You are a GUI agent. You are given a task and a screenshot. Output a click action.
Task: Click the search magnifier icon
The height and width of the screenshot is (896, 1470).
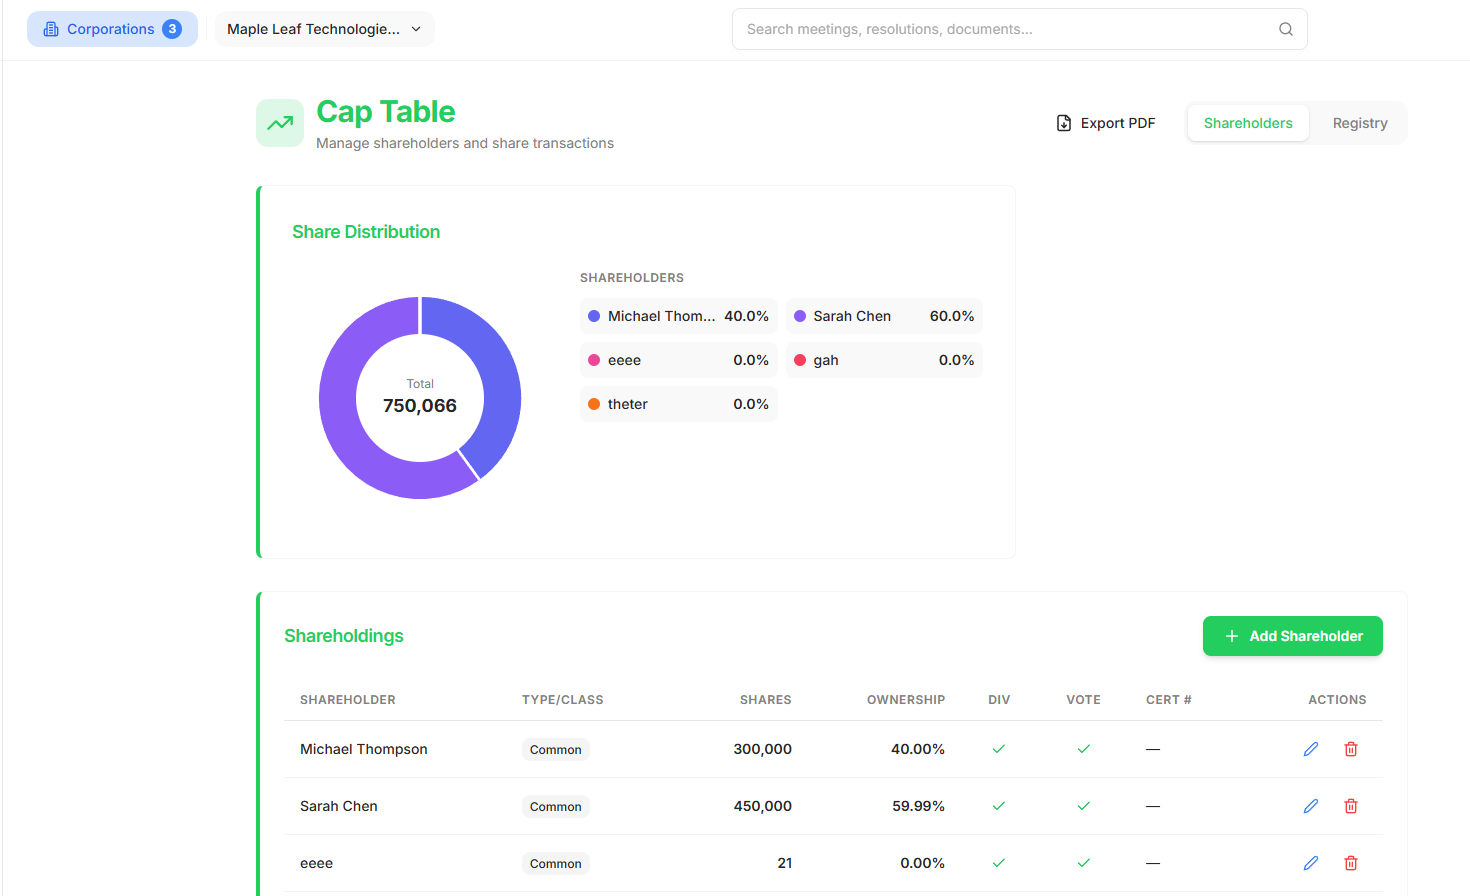click(x=1286, y=29)
